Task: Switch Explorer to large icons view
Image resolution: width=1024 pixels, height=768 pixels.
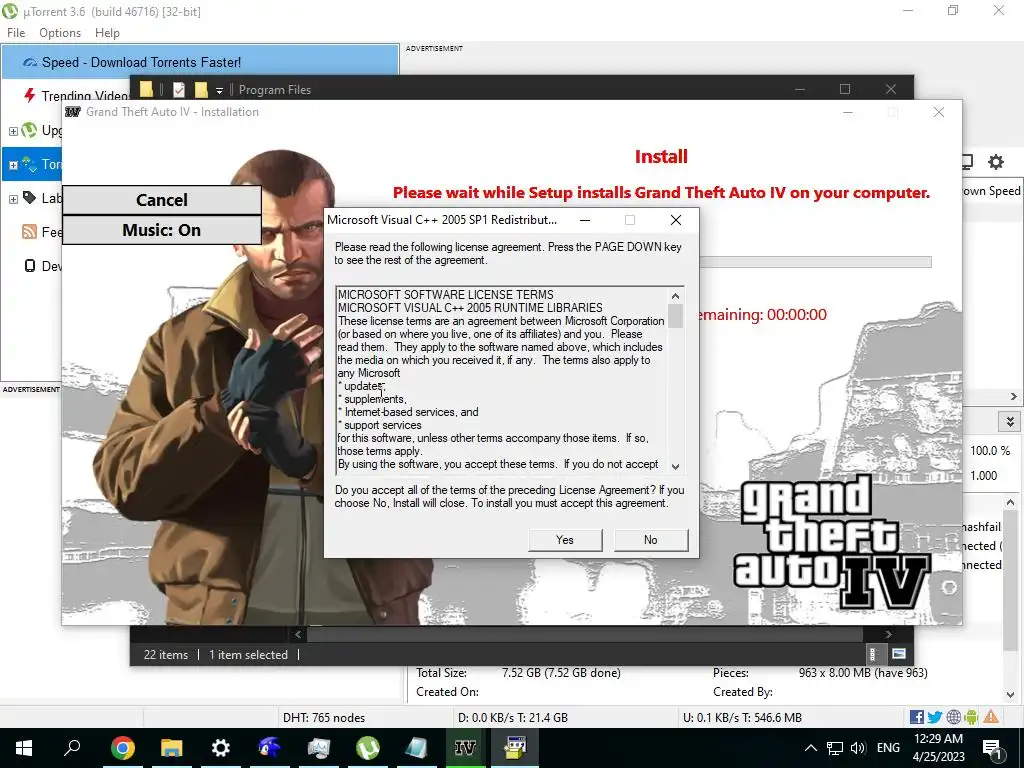Action: [x=899, y=654]
